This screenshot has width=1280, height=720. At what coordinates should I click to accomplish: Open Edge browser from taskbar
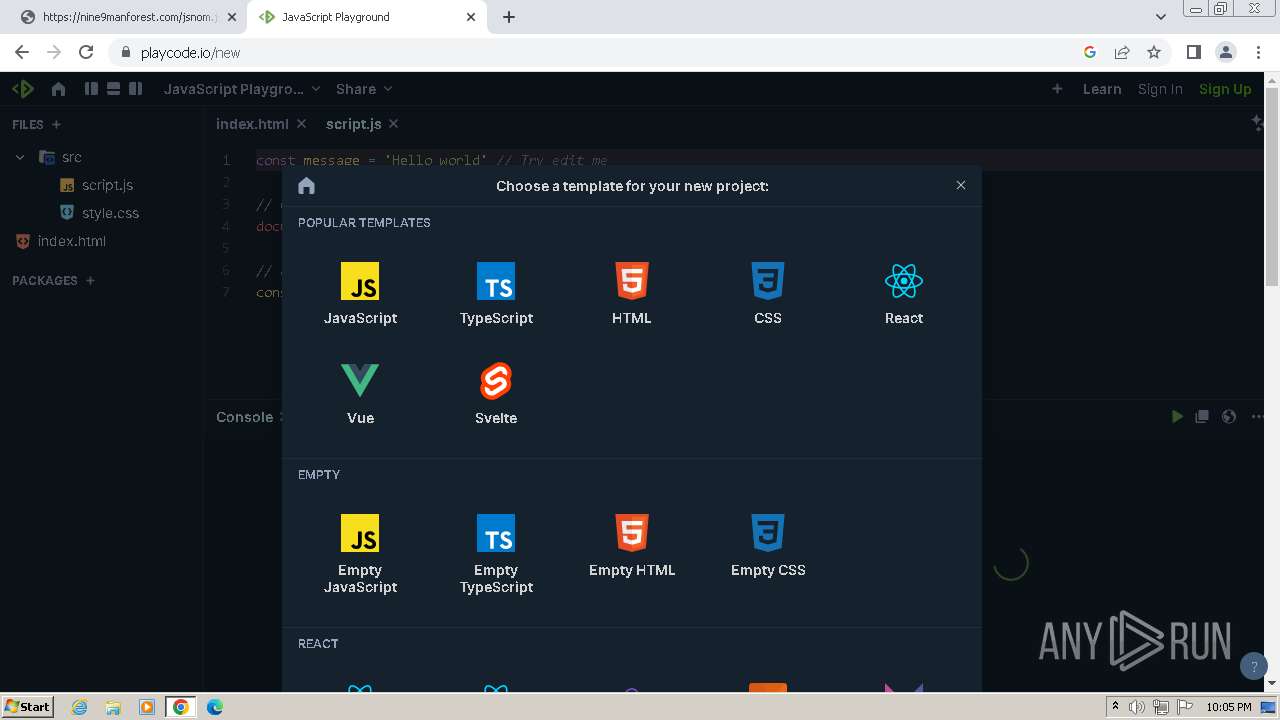point(215,707)
